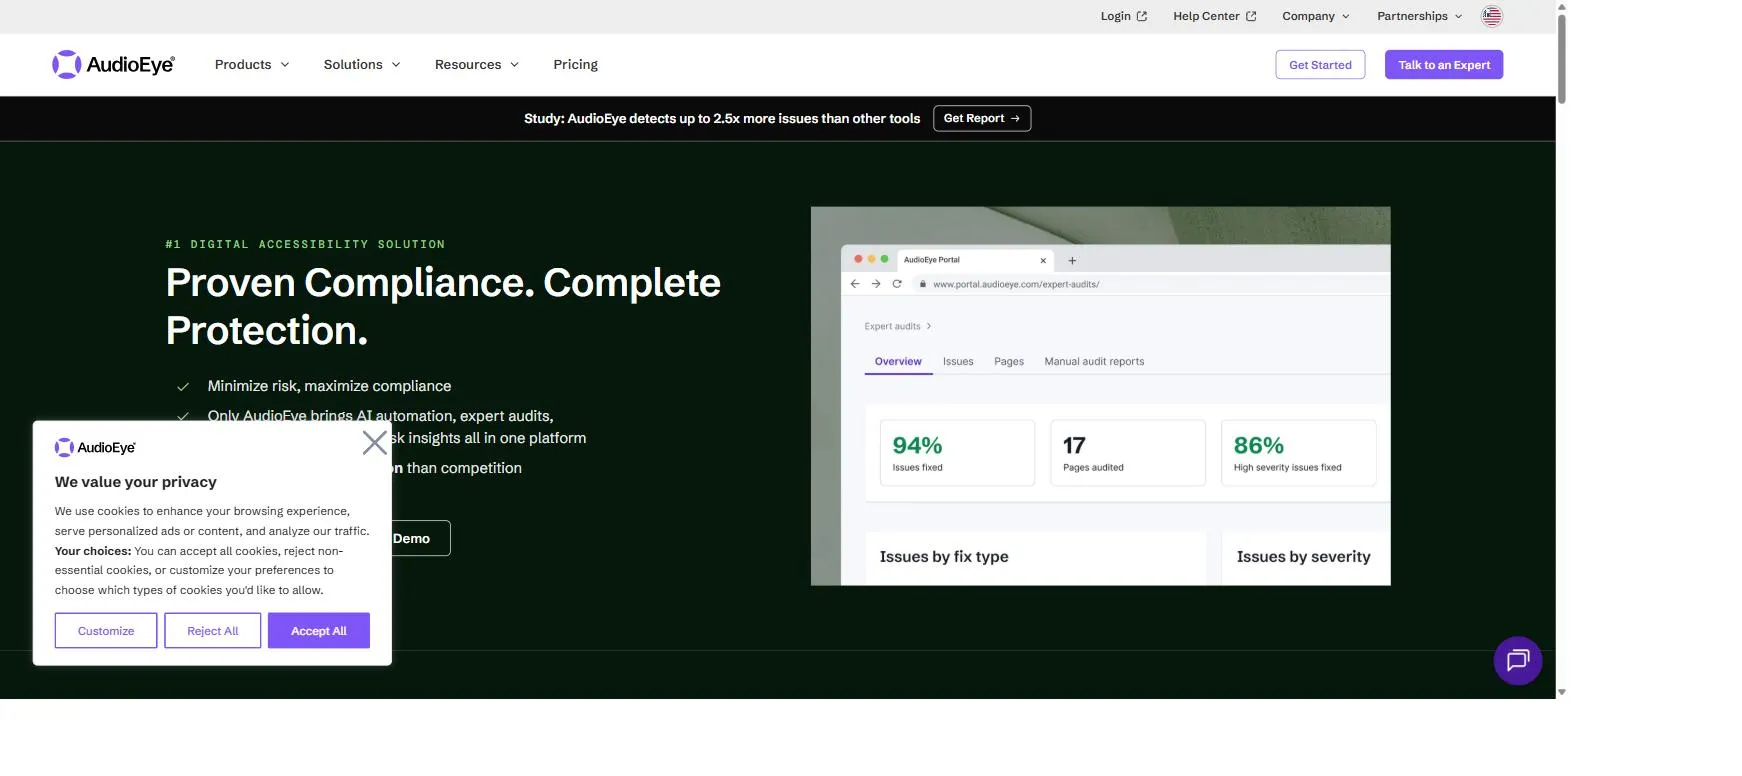Open the Login link

[x=1123, y=16]
